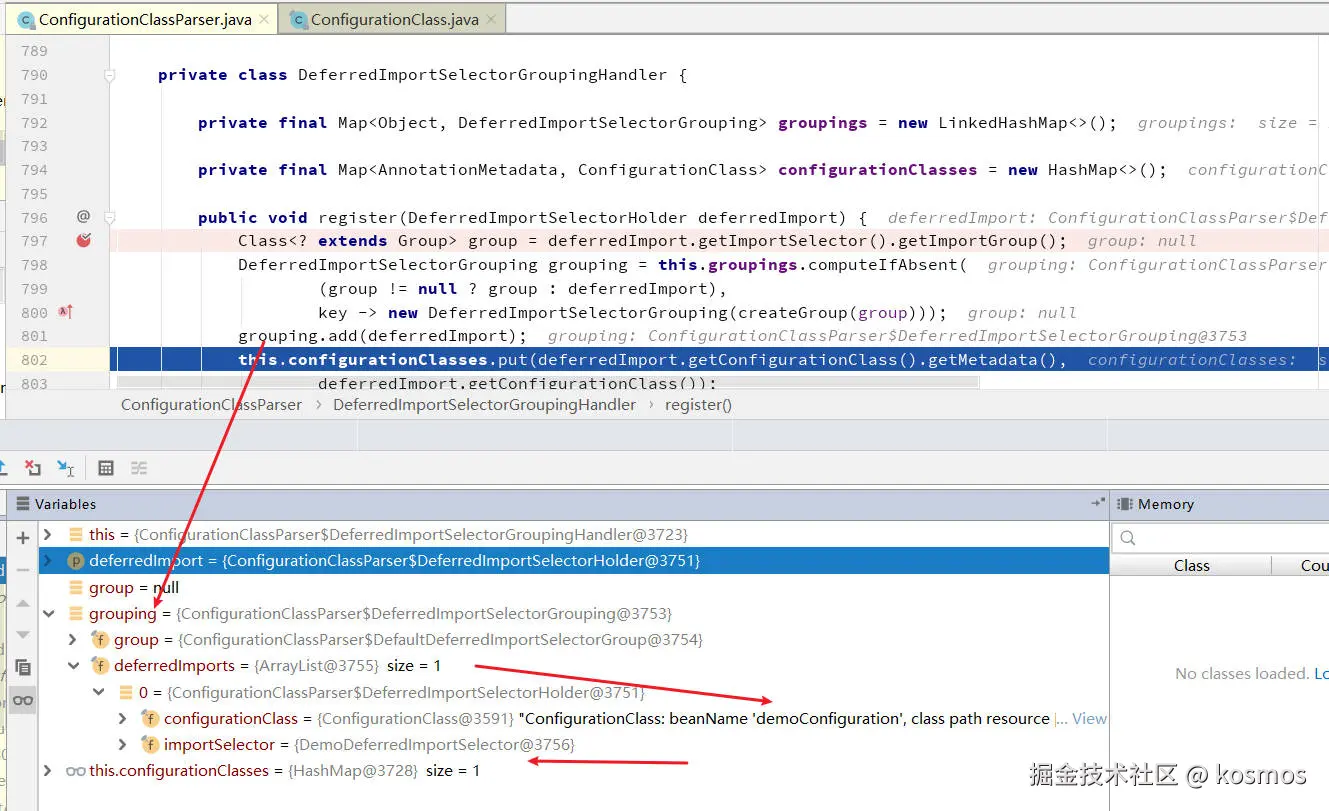The height and width of the screenshot is (811, 1329).
Task: Move watch up with arrow icon
Action: coord(23,602)
